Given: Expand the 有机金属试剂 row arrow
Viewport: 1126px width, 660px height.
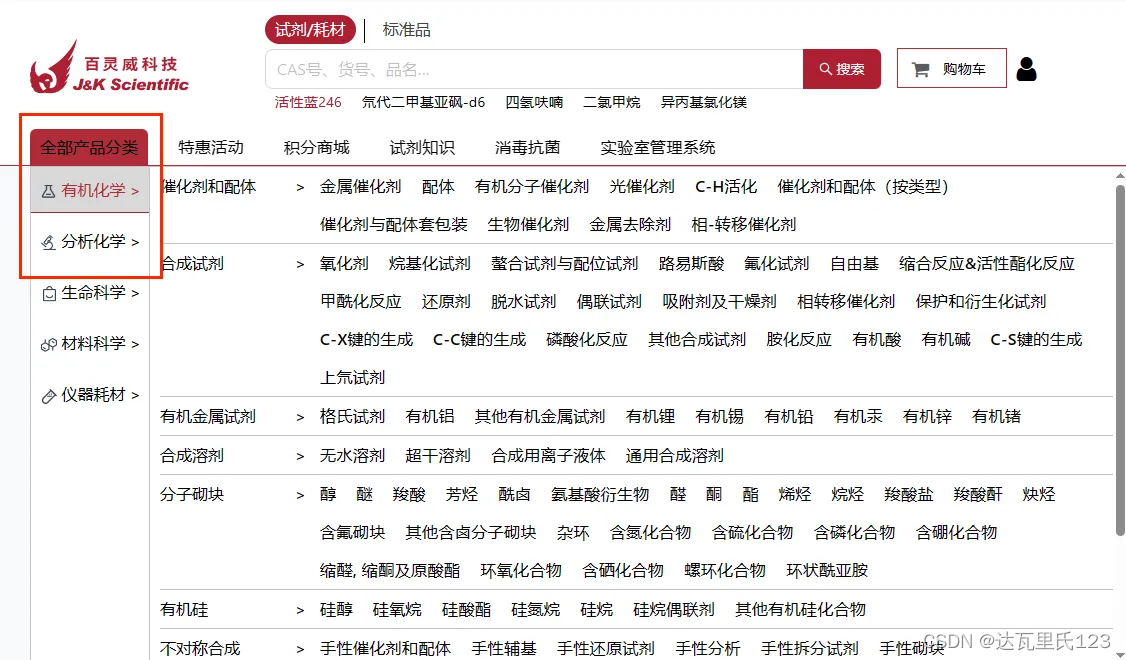Looking at the screenshot, I should pos(300,417).
